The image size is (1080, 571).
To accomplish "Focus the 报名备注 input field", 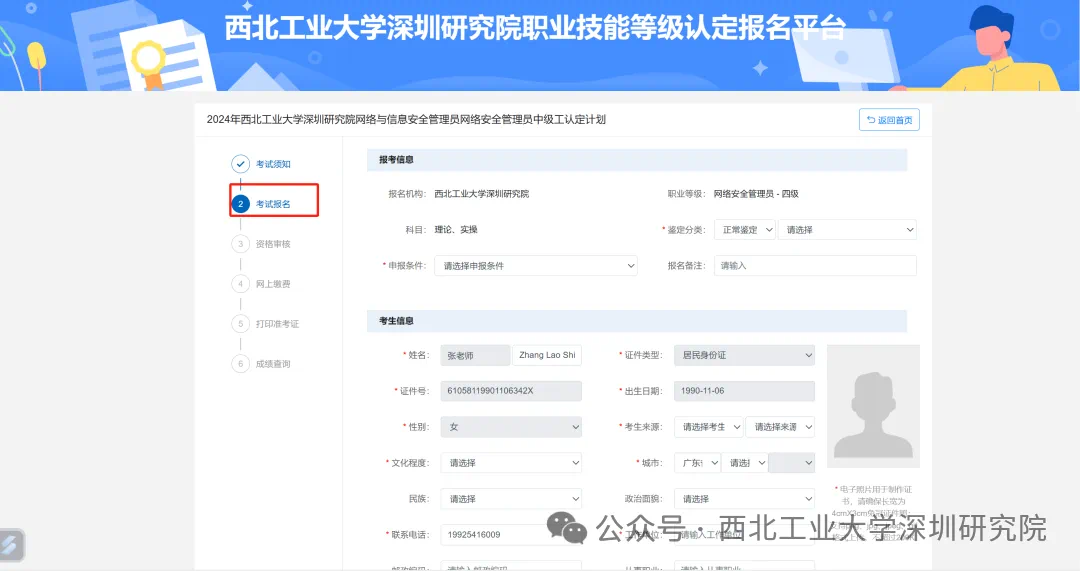I will point(815,266).
